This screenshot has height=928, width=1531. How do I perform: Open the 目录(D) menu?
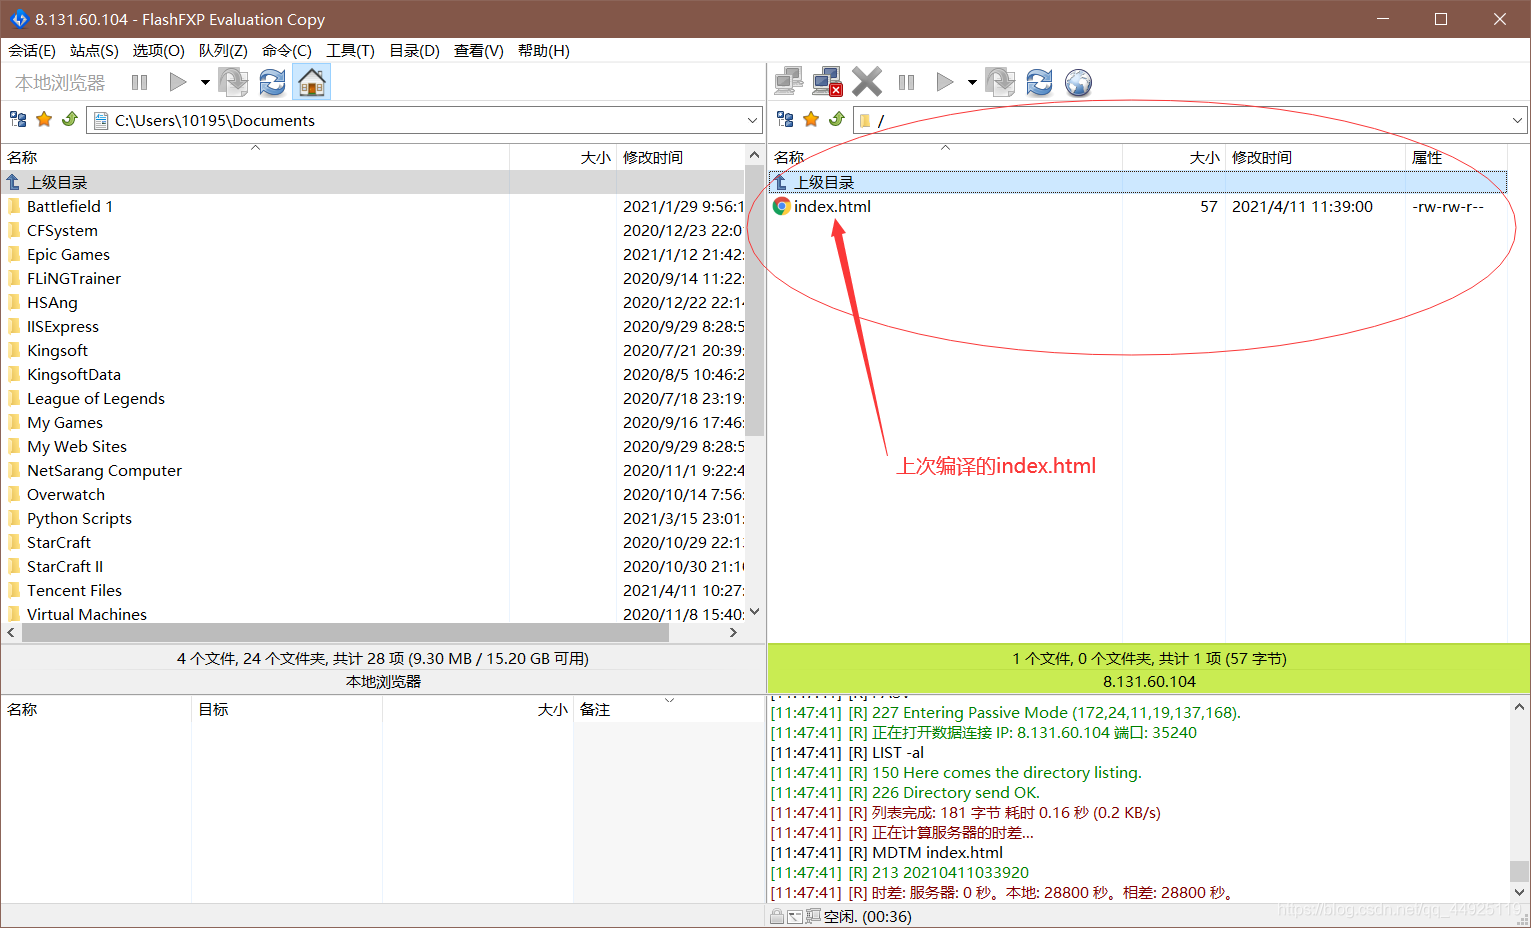click(414, 51)
